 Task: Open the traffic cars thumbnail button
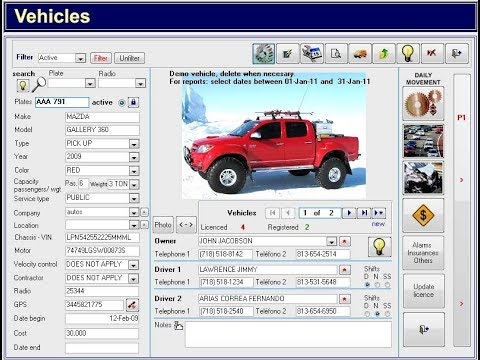coord(423,141)
